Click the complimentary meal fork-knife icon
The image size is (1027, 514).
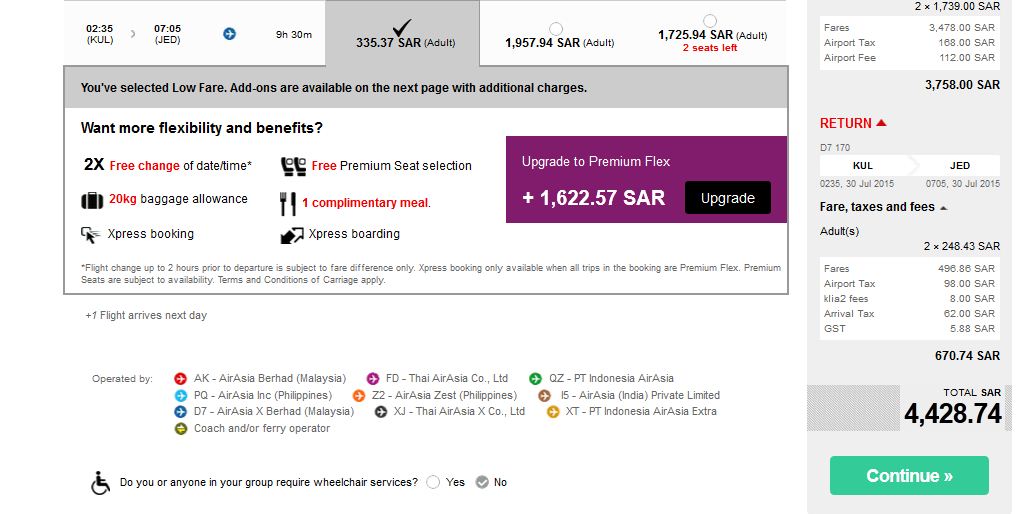tap(288, 203)
